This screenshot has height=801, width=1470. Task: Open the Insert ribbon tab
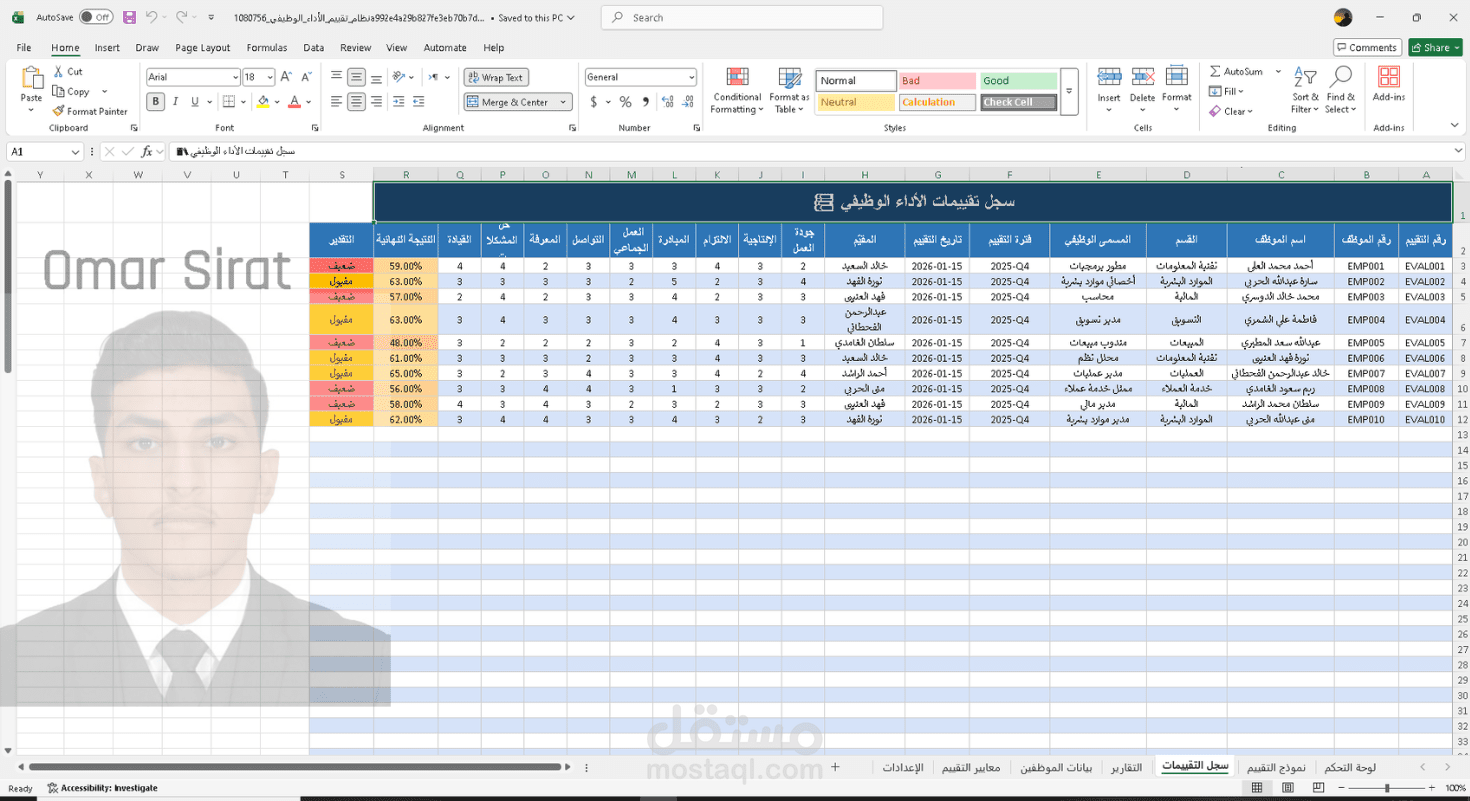click(x=107, y=47)
